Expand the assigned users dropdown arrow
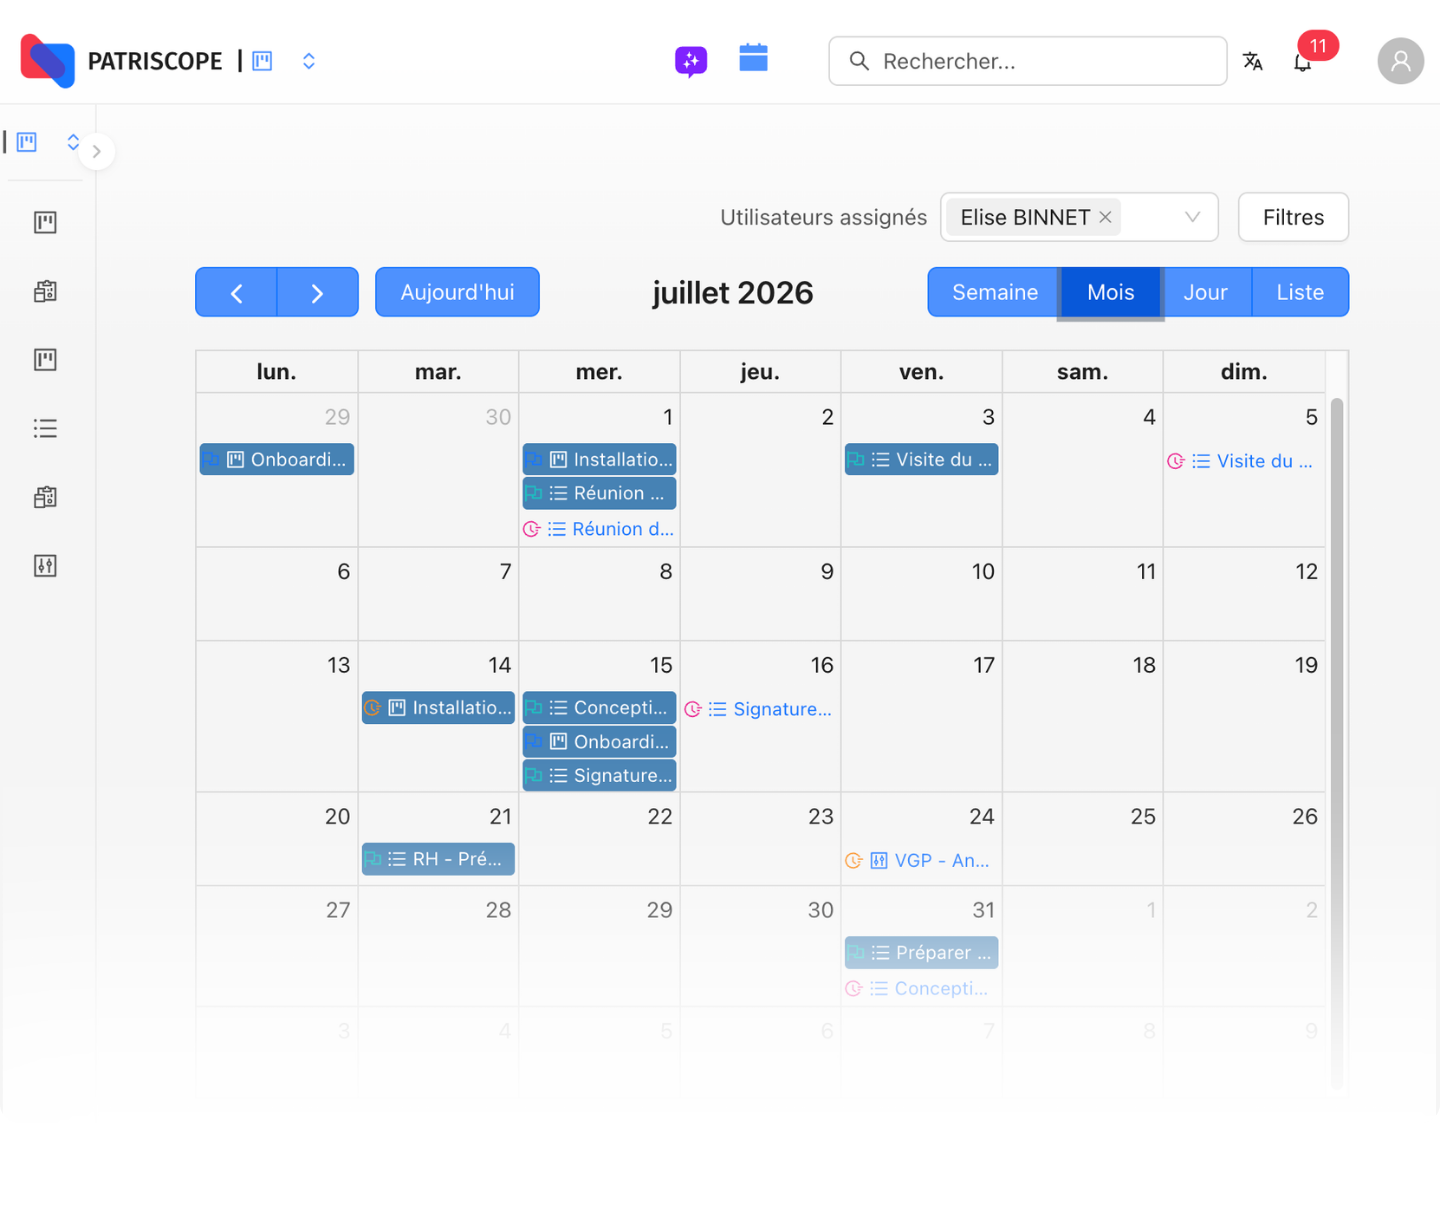Image resolution: width=1440 pixels, height=1228 pixels. 1192,217
